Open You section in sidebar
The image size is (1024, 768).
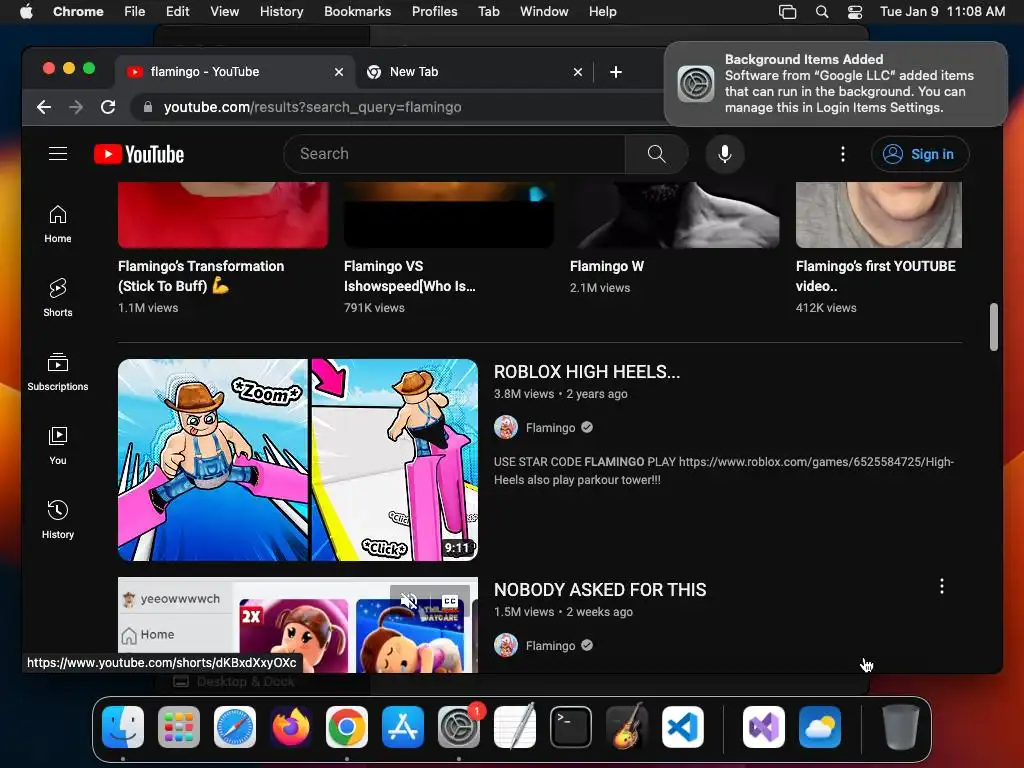pos(58,445)
